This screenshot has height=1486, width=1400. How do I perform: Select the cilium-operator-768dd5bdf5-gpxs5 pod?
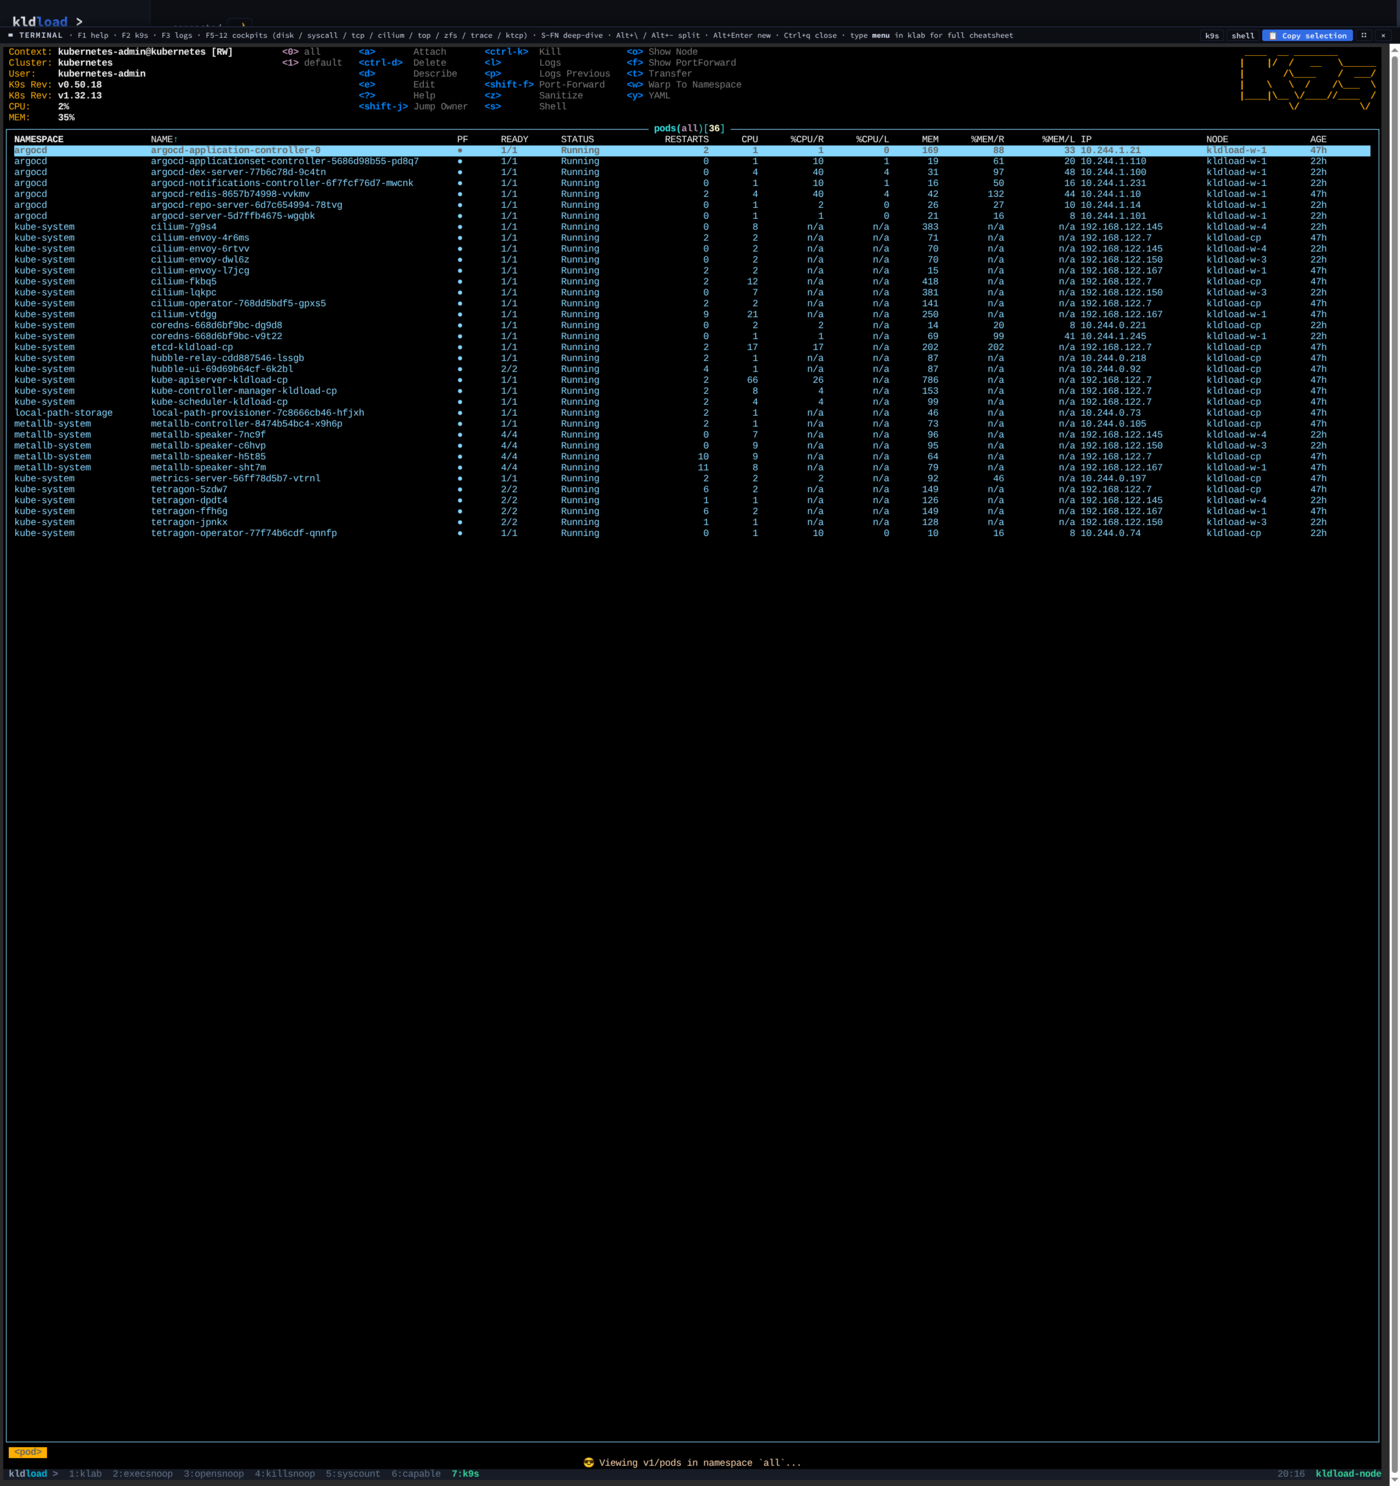692,303
